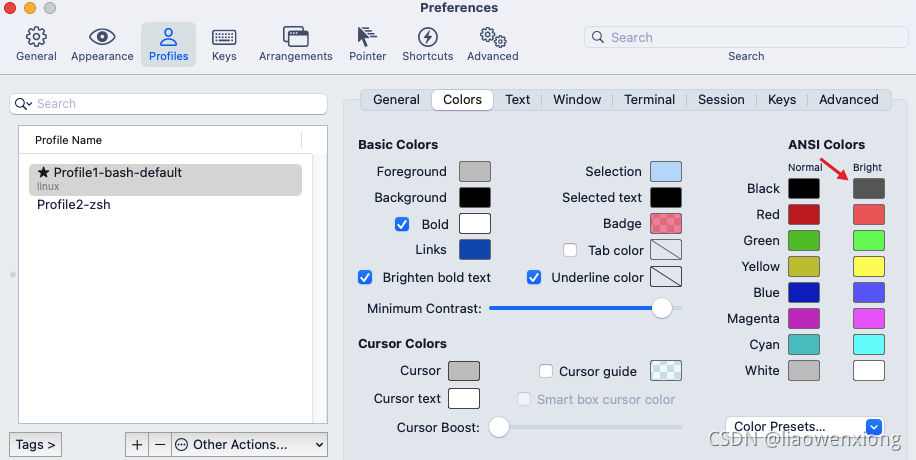Click the ANSI Normal Blue swatch

pos(804,293)
